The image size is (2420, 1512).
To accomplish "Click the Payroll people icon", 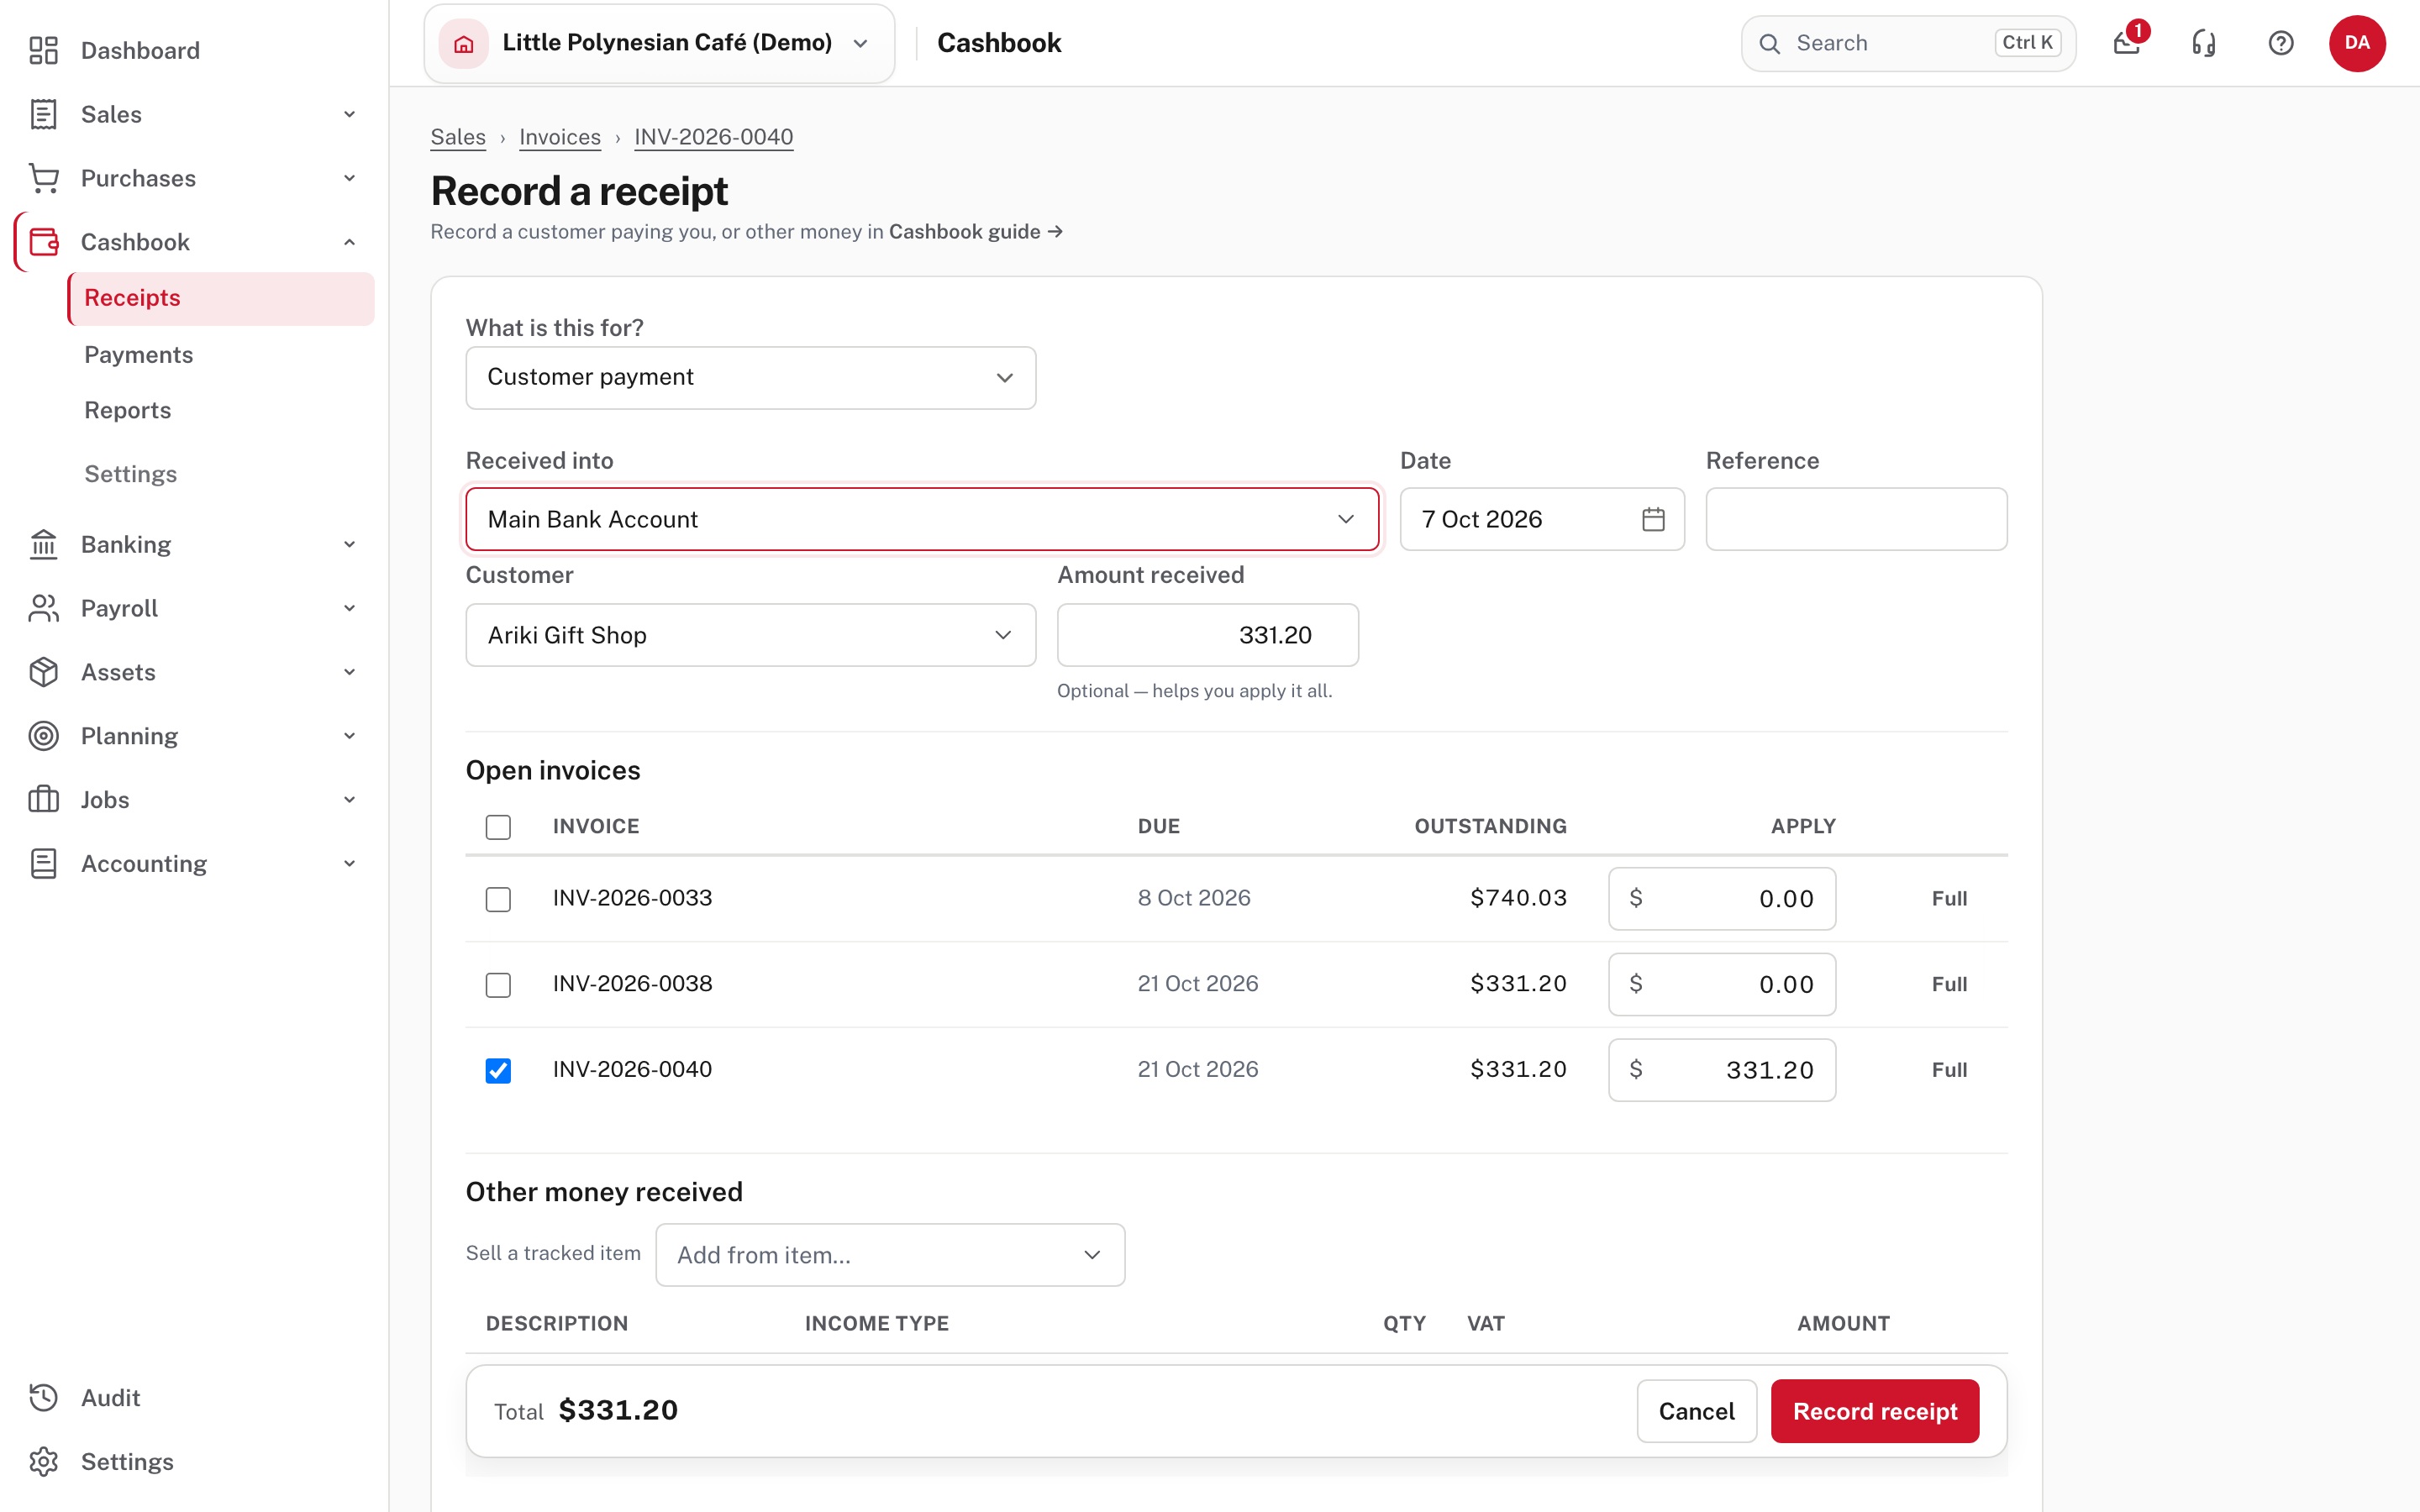I will (43, 608).
